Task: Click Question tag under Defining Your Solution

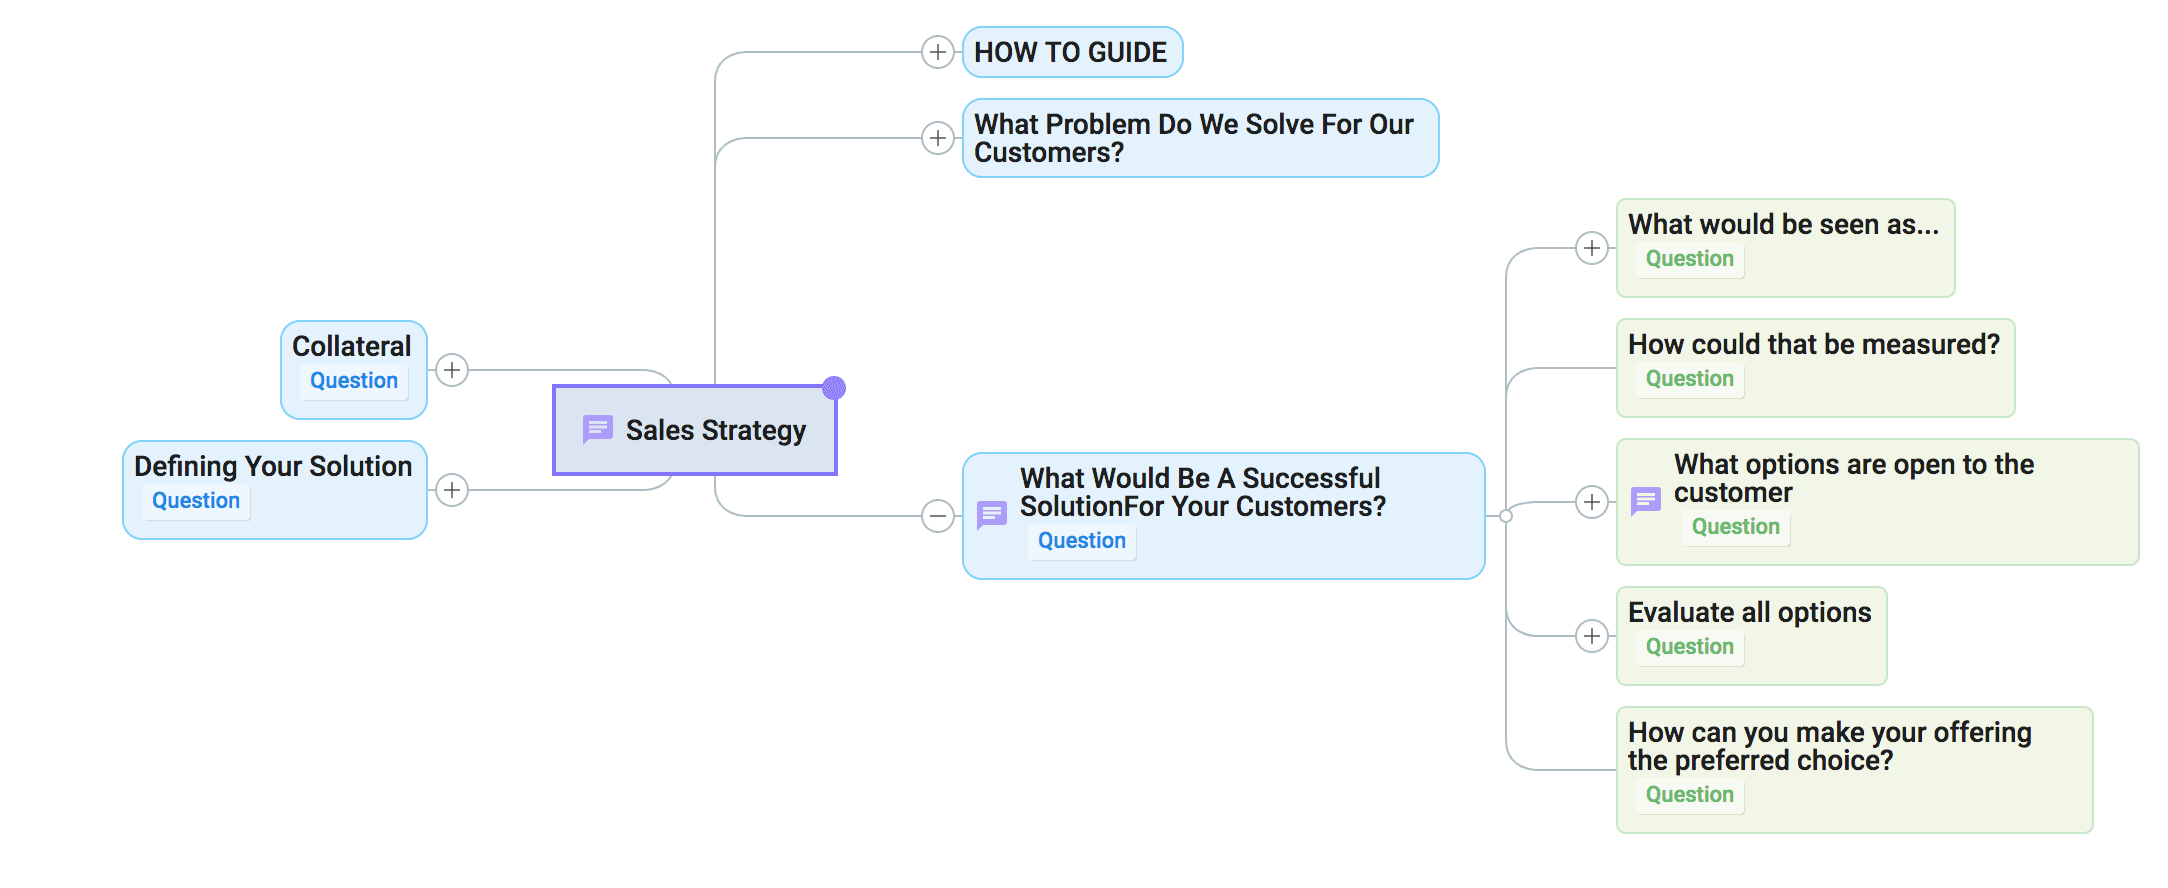Action: tap(196, 501)
